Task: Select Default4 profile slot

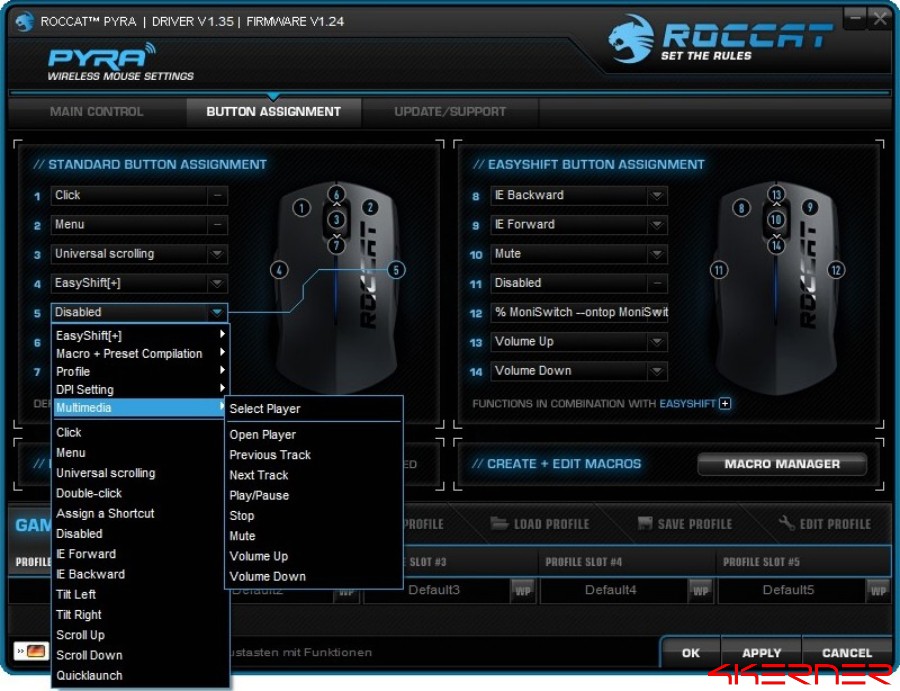Action: [x=610, y=590]
